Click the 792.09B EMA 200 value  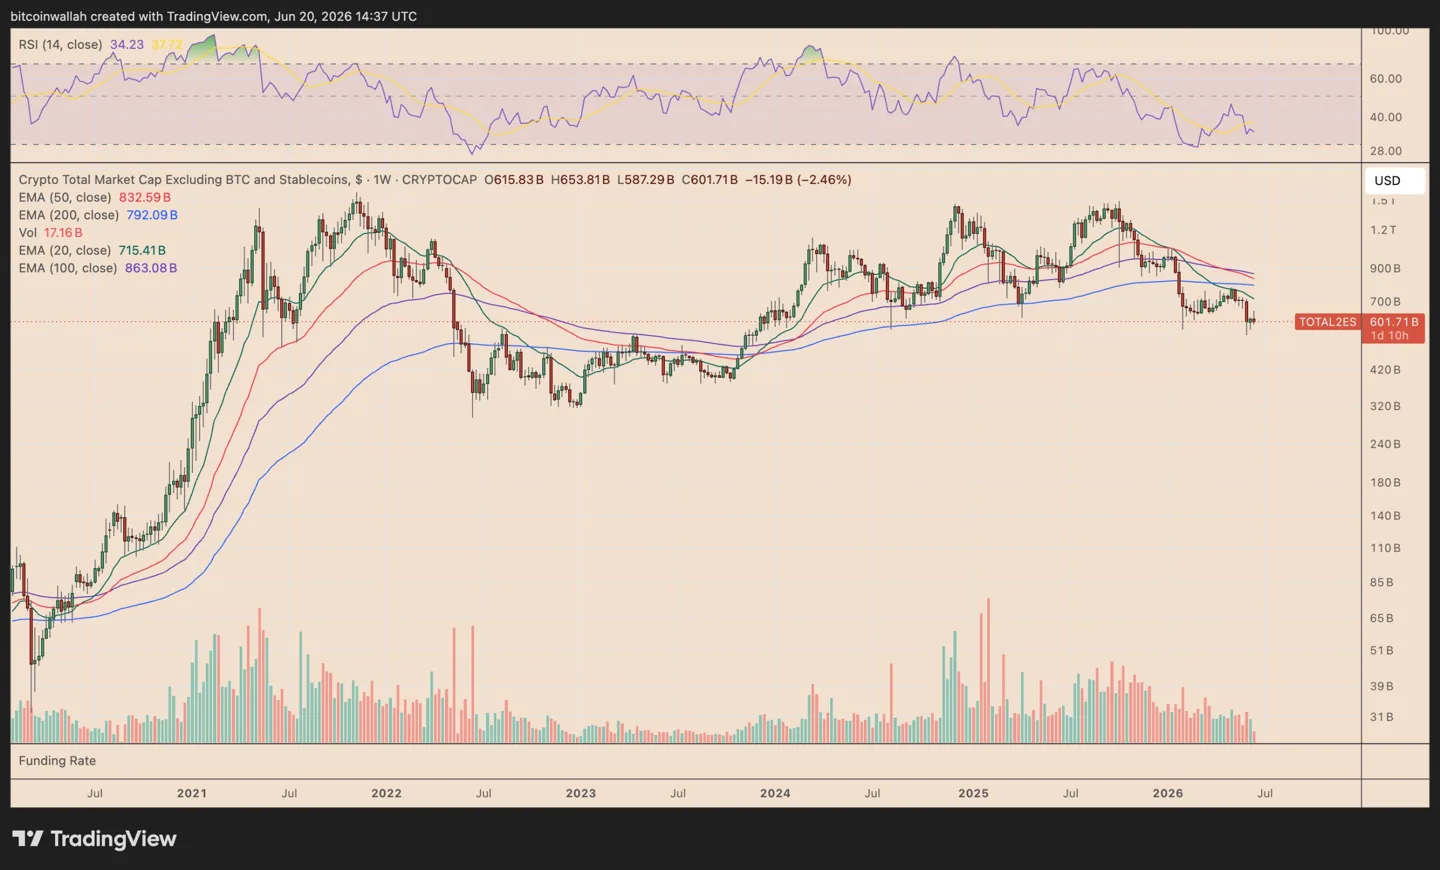pos(152,215)
